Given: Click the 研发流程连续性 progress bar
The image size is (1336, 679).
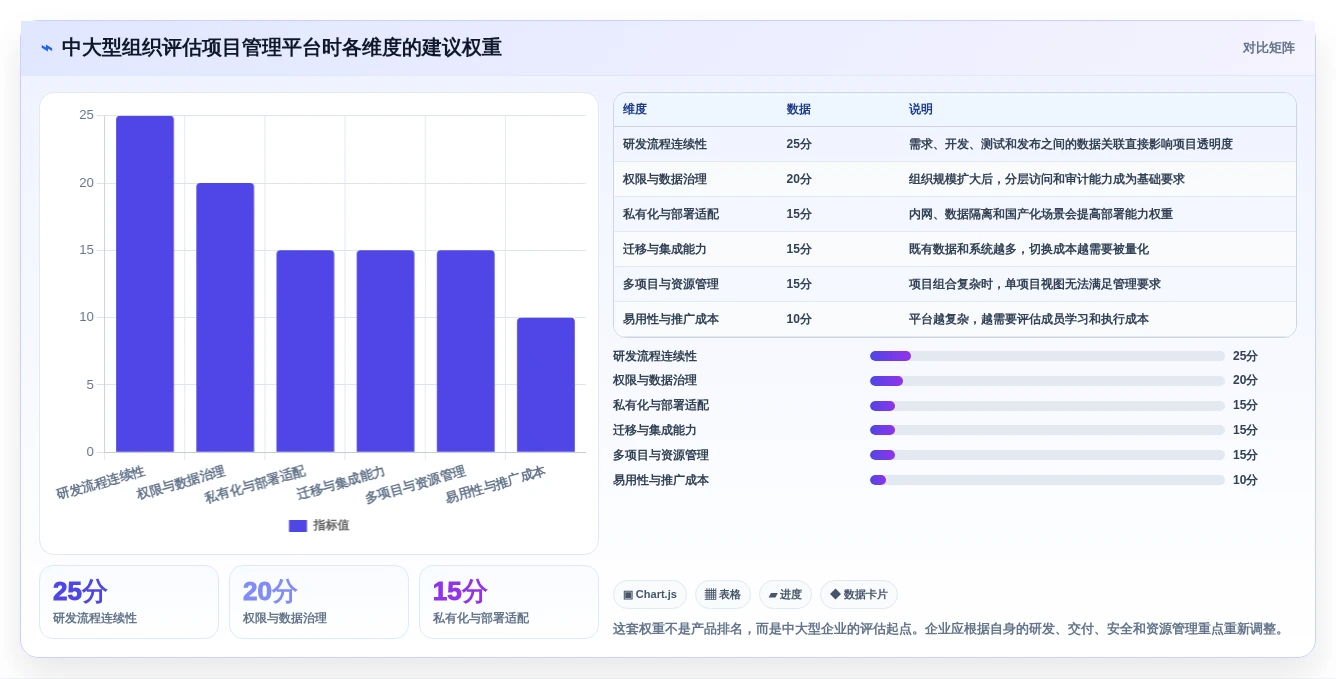Looking at the screenshot, I should (1047, 356).
